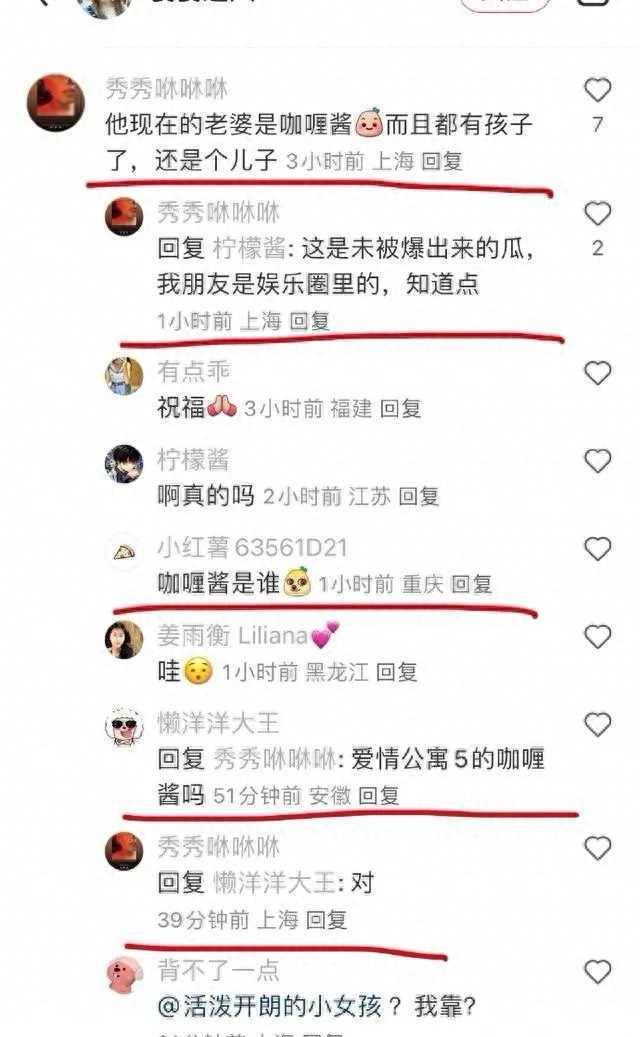Like 秀秀咻咻咻's top comment with 7 likes

pyautogui.click(x=597, y=90)
